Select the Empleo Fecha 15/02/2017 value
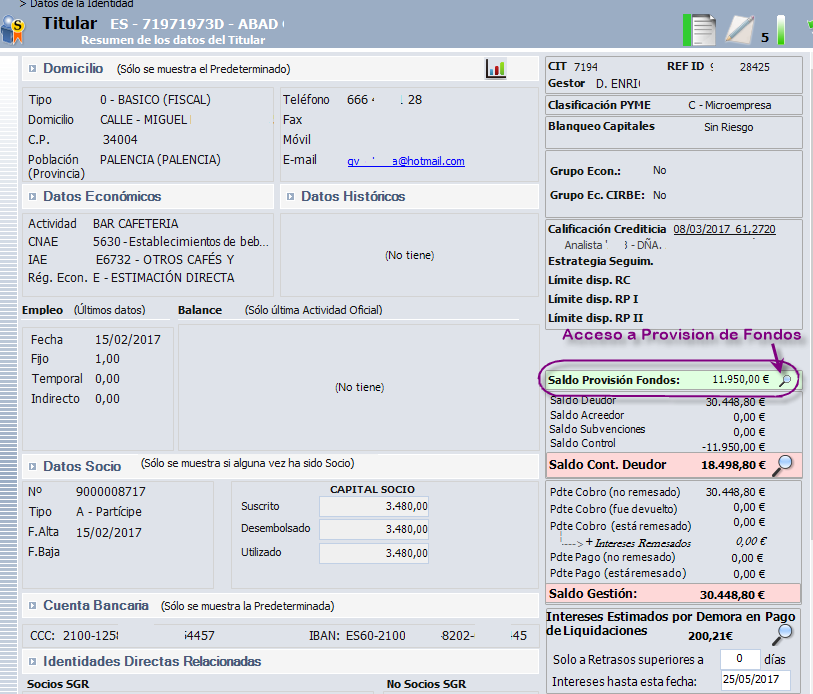The height and width of the screenshot is (694, 813). 128,340
